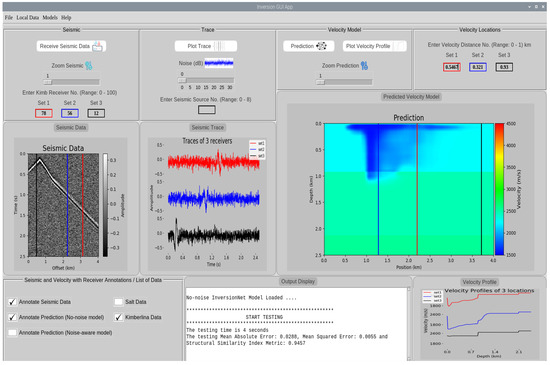
Task: Click the Zoom Prediction magnifier icon
Action: click(364, 66)
